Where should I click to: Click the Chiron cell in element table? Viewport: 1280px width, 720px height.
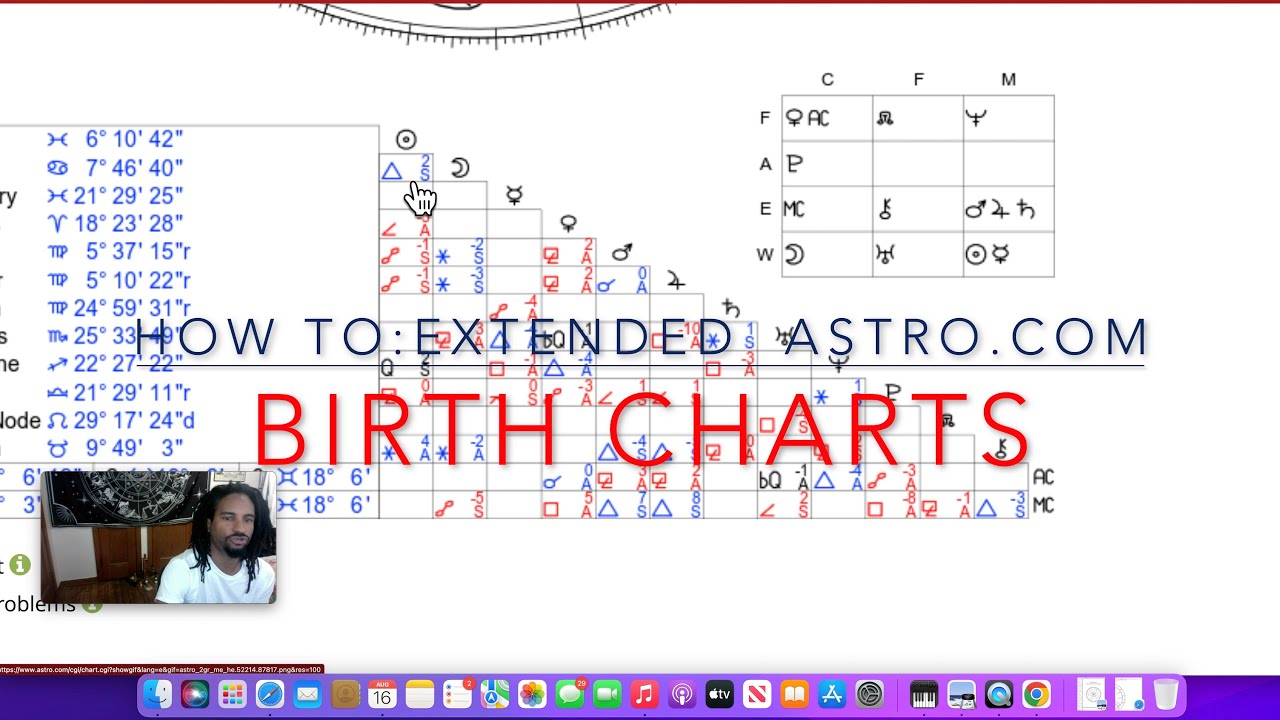pos(918,210)
